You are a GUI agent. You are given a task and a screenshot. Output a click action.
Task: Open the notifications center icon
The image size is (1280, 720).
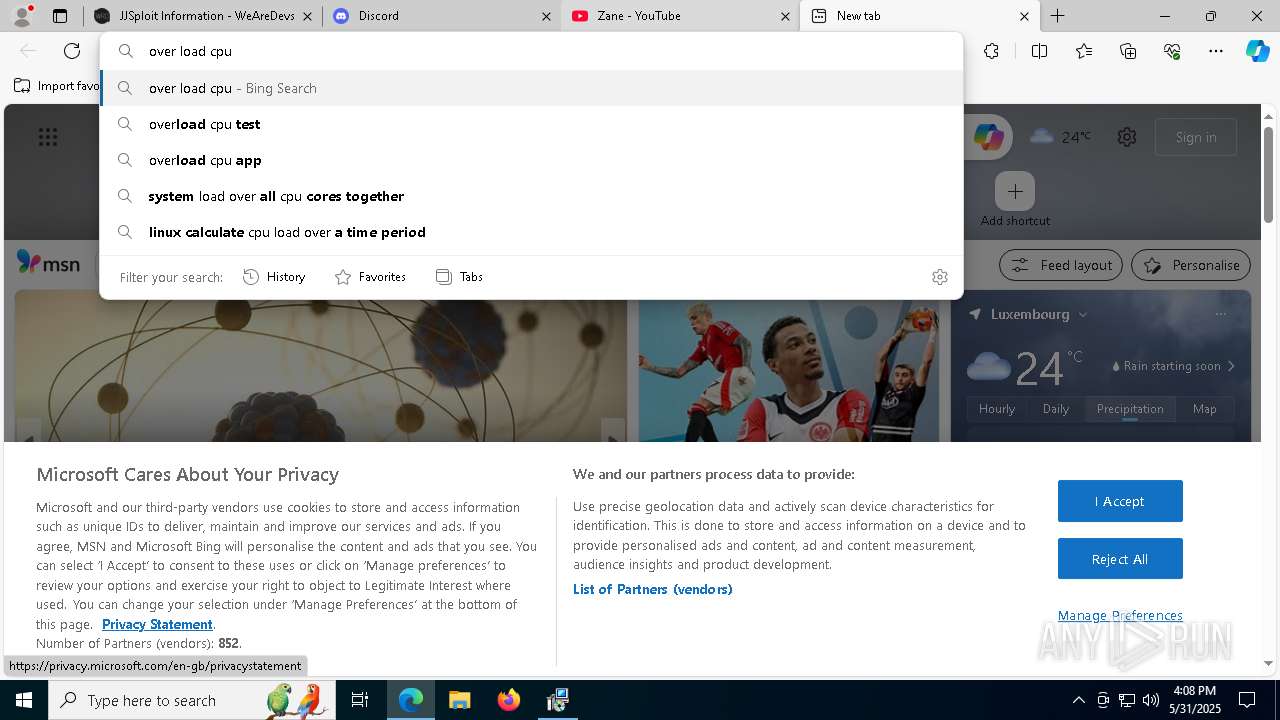(1247, 700)
